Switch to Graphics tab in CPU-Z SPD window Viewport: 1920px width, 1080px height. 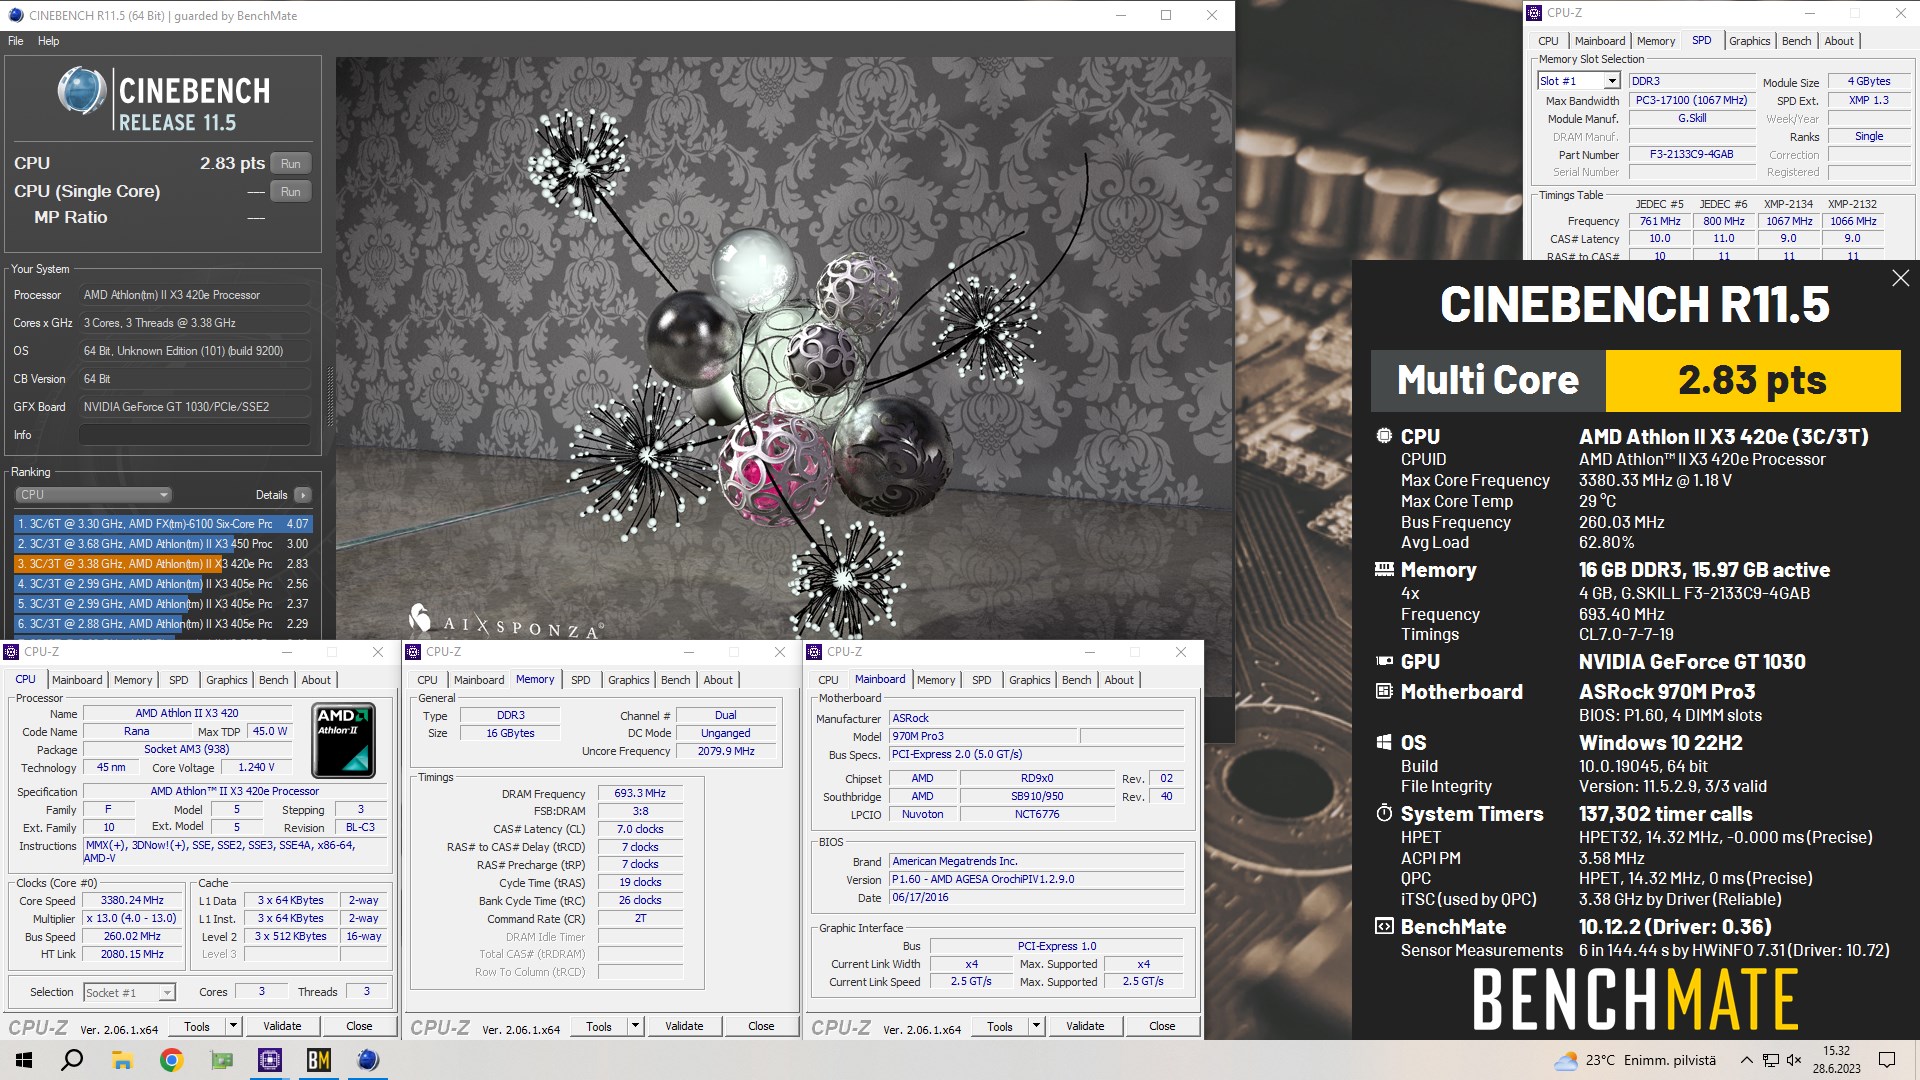point(1749,41)
